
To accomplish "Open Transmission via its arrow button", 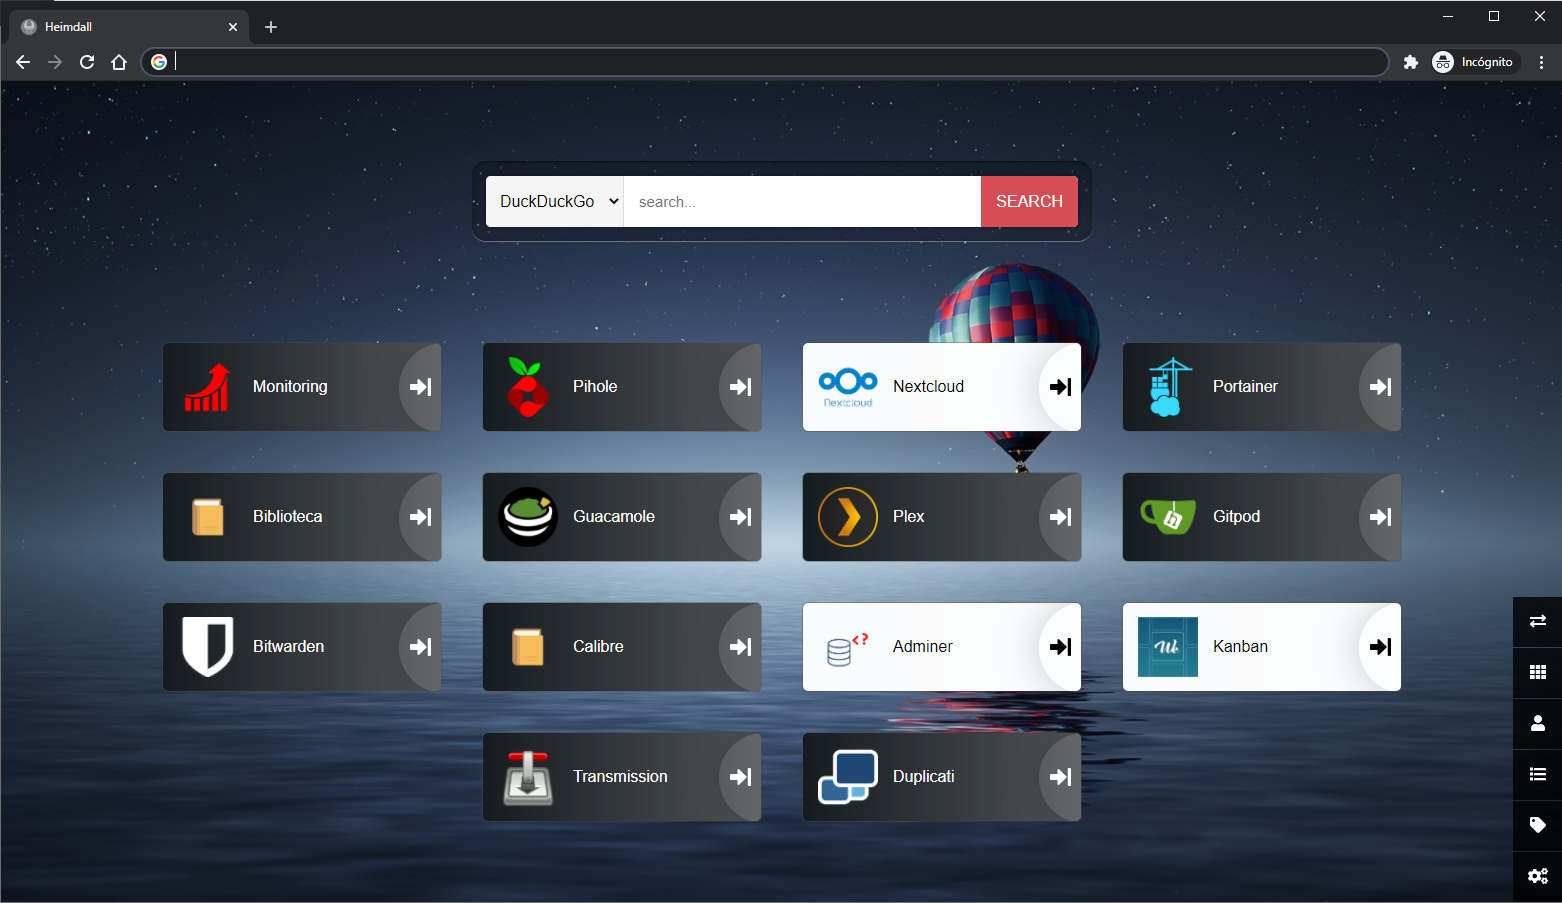I will 741,777.
